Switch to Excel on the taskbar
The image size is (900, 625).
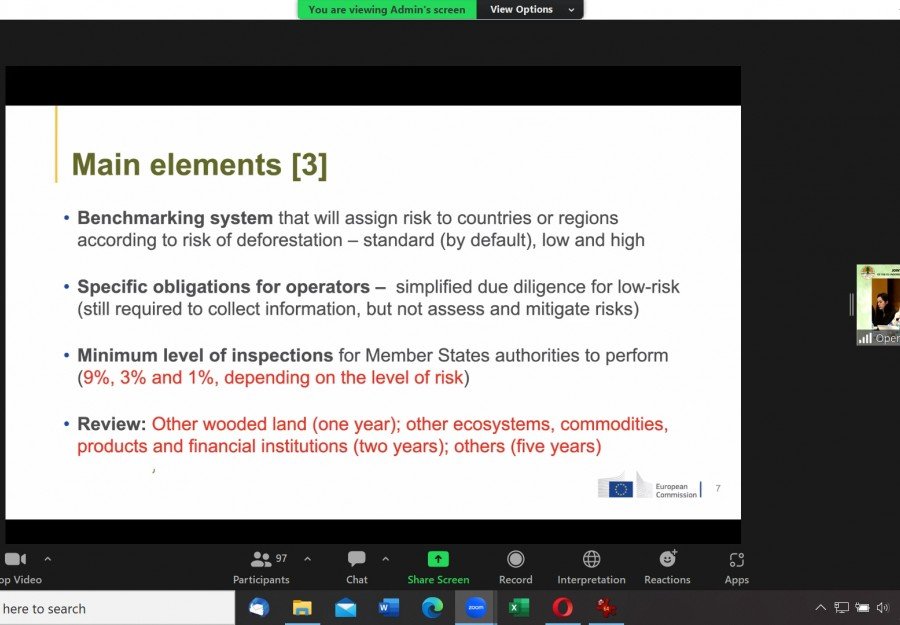518,608
